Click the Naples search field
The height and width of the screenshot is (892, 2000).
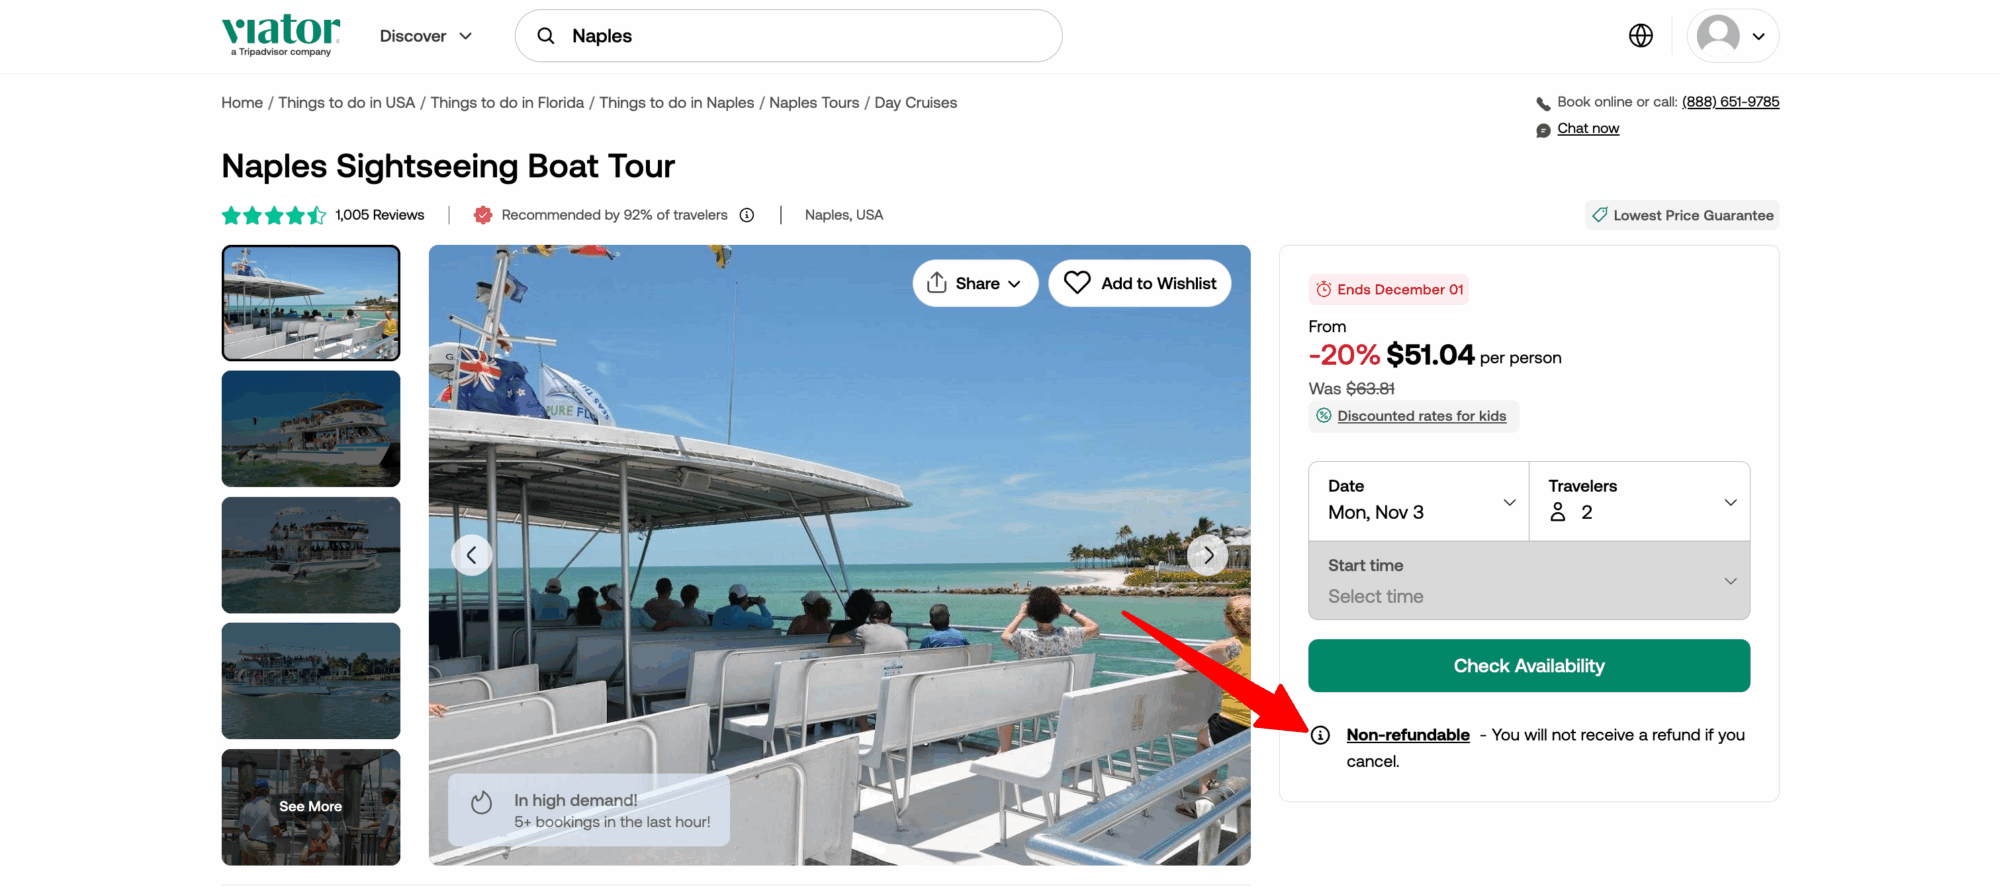(x=800, y=36)
